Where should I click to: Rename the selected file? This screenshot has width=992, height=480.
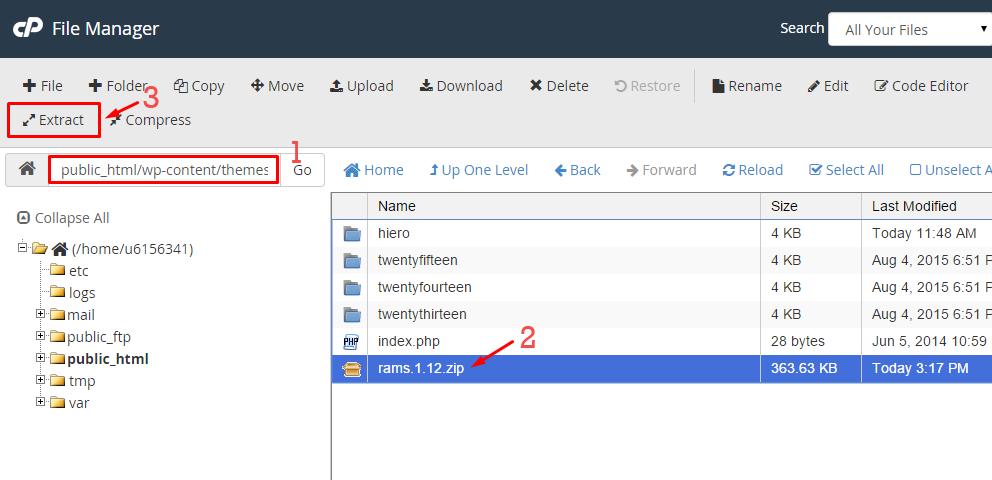tap(747, 86)
